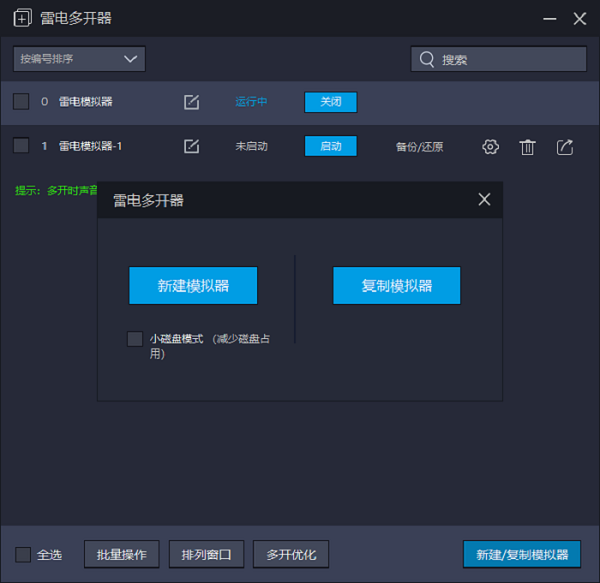Viewport: 600px width, 583px height.
Task: Open settings gear for 雷电模拟器-1
Action: (x=490, y=147)
